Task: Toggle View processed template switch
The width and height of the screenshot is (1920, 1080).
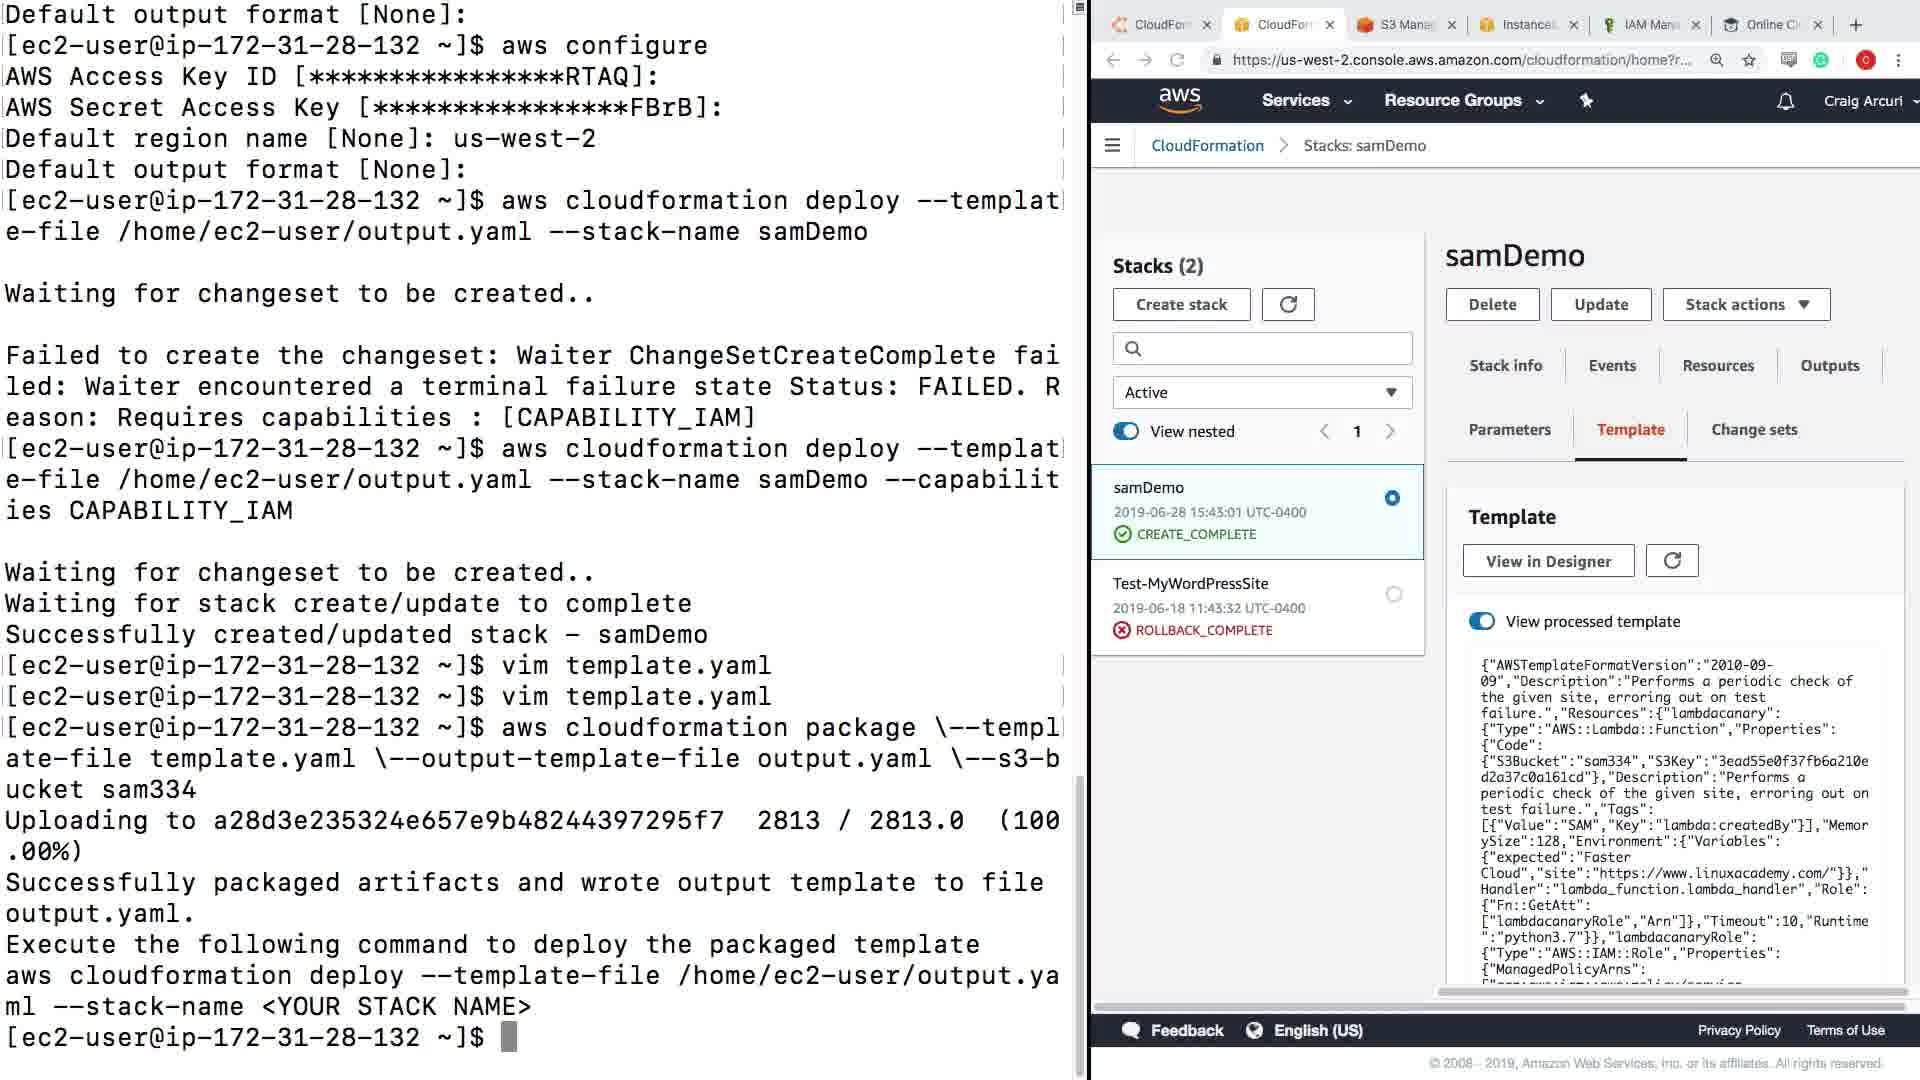Action: [x=1482, y=621]
